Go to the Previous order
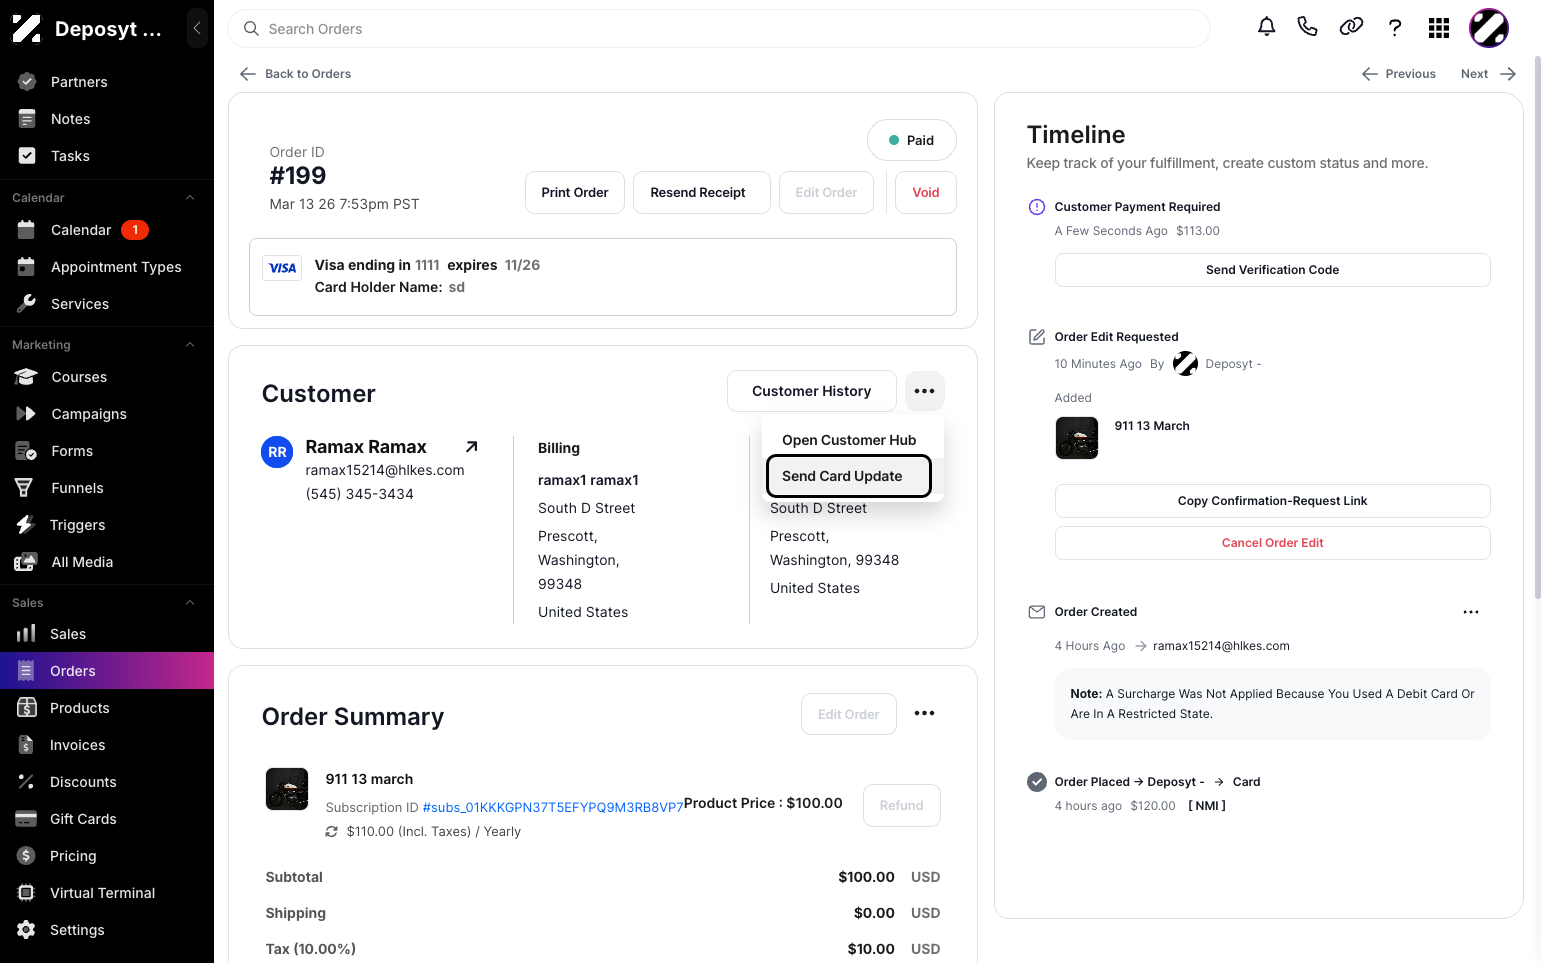The height and width of the screenshot is (963, 1541). [x=1399, y=74]
